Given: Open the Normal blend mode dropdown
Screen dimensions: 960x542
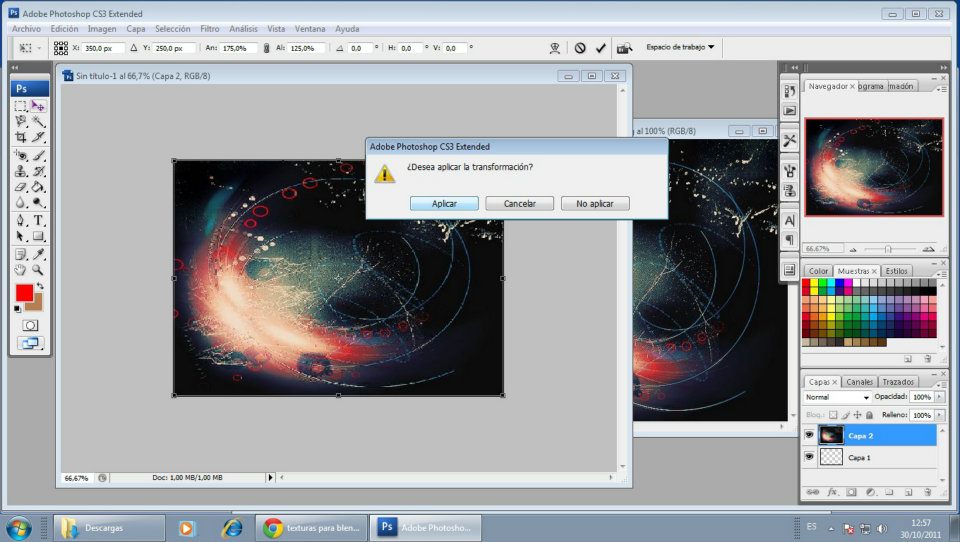Looking at the screenshot, I should (836, 397).
